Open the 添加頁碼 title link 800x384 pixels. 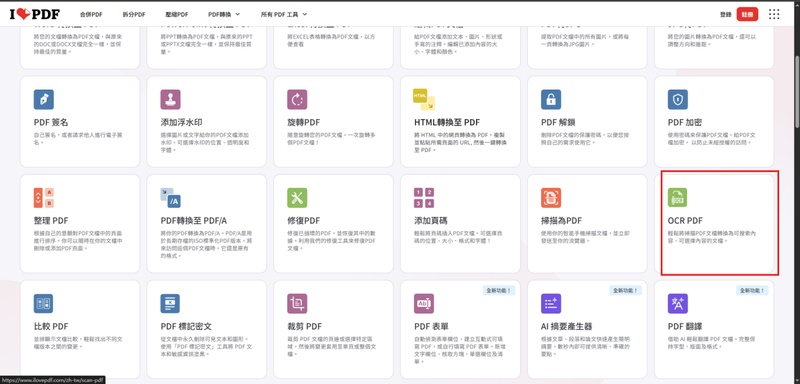pos(431,221)
